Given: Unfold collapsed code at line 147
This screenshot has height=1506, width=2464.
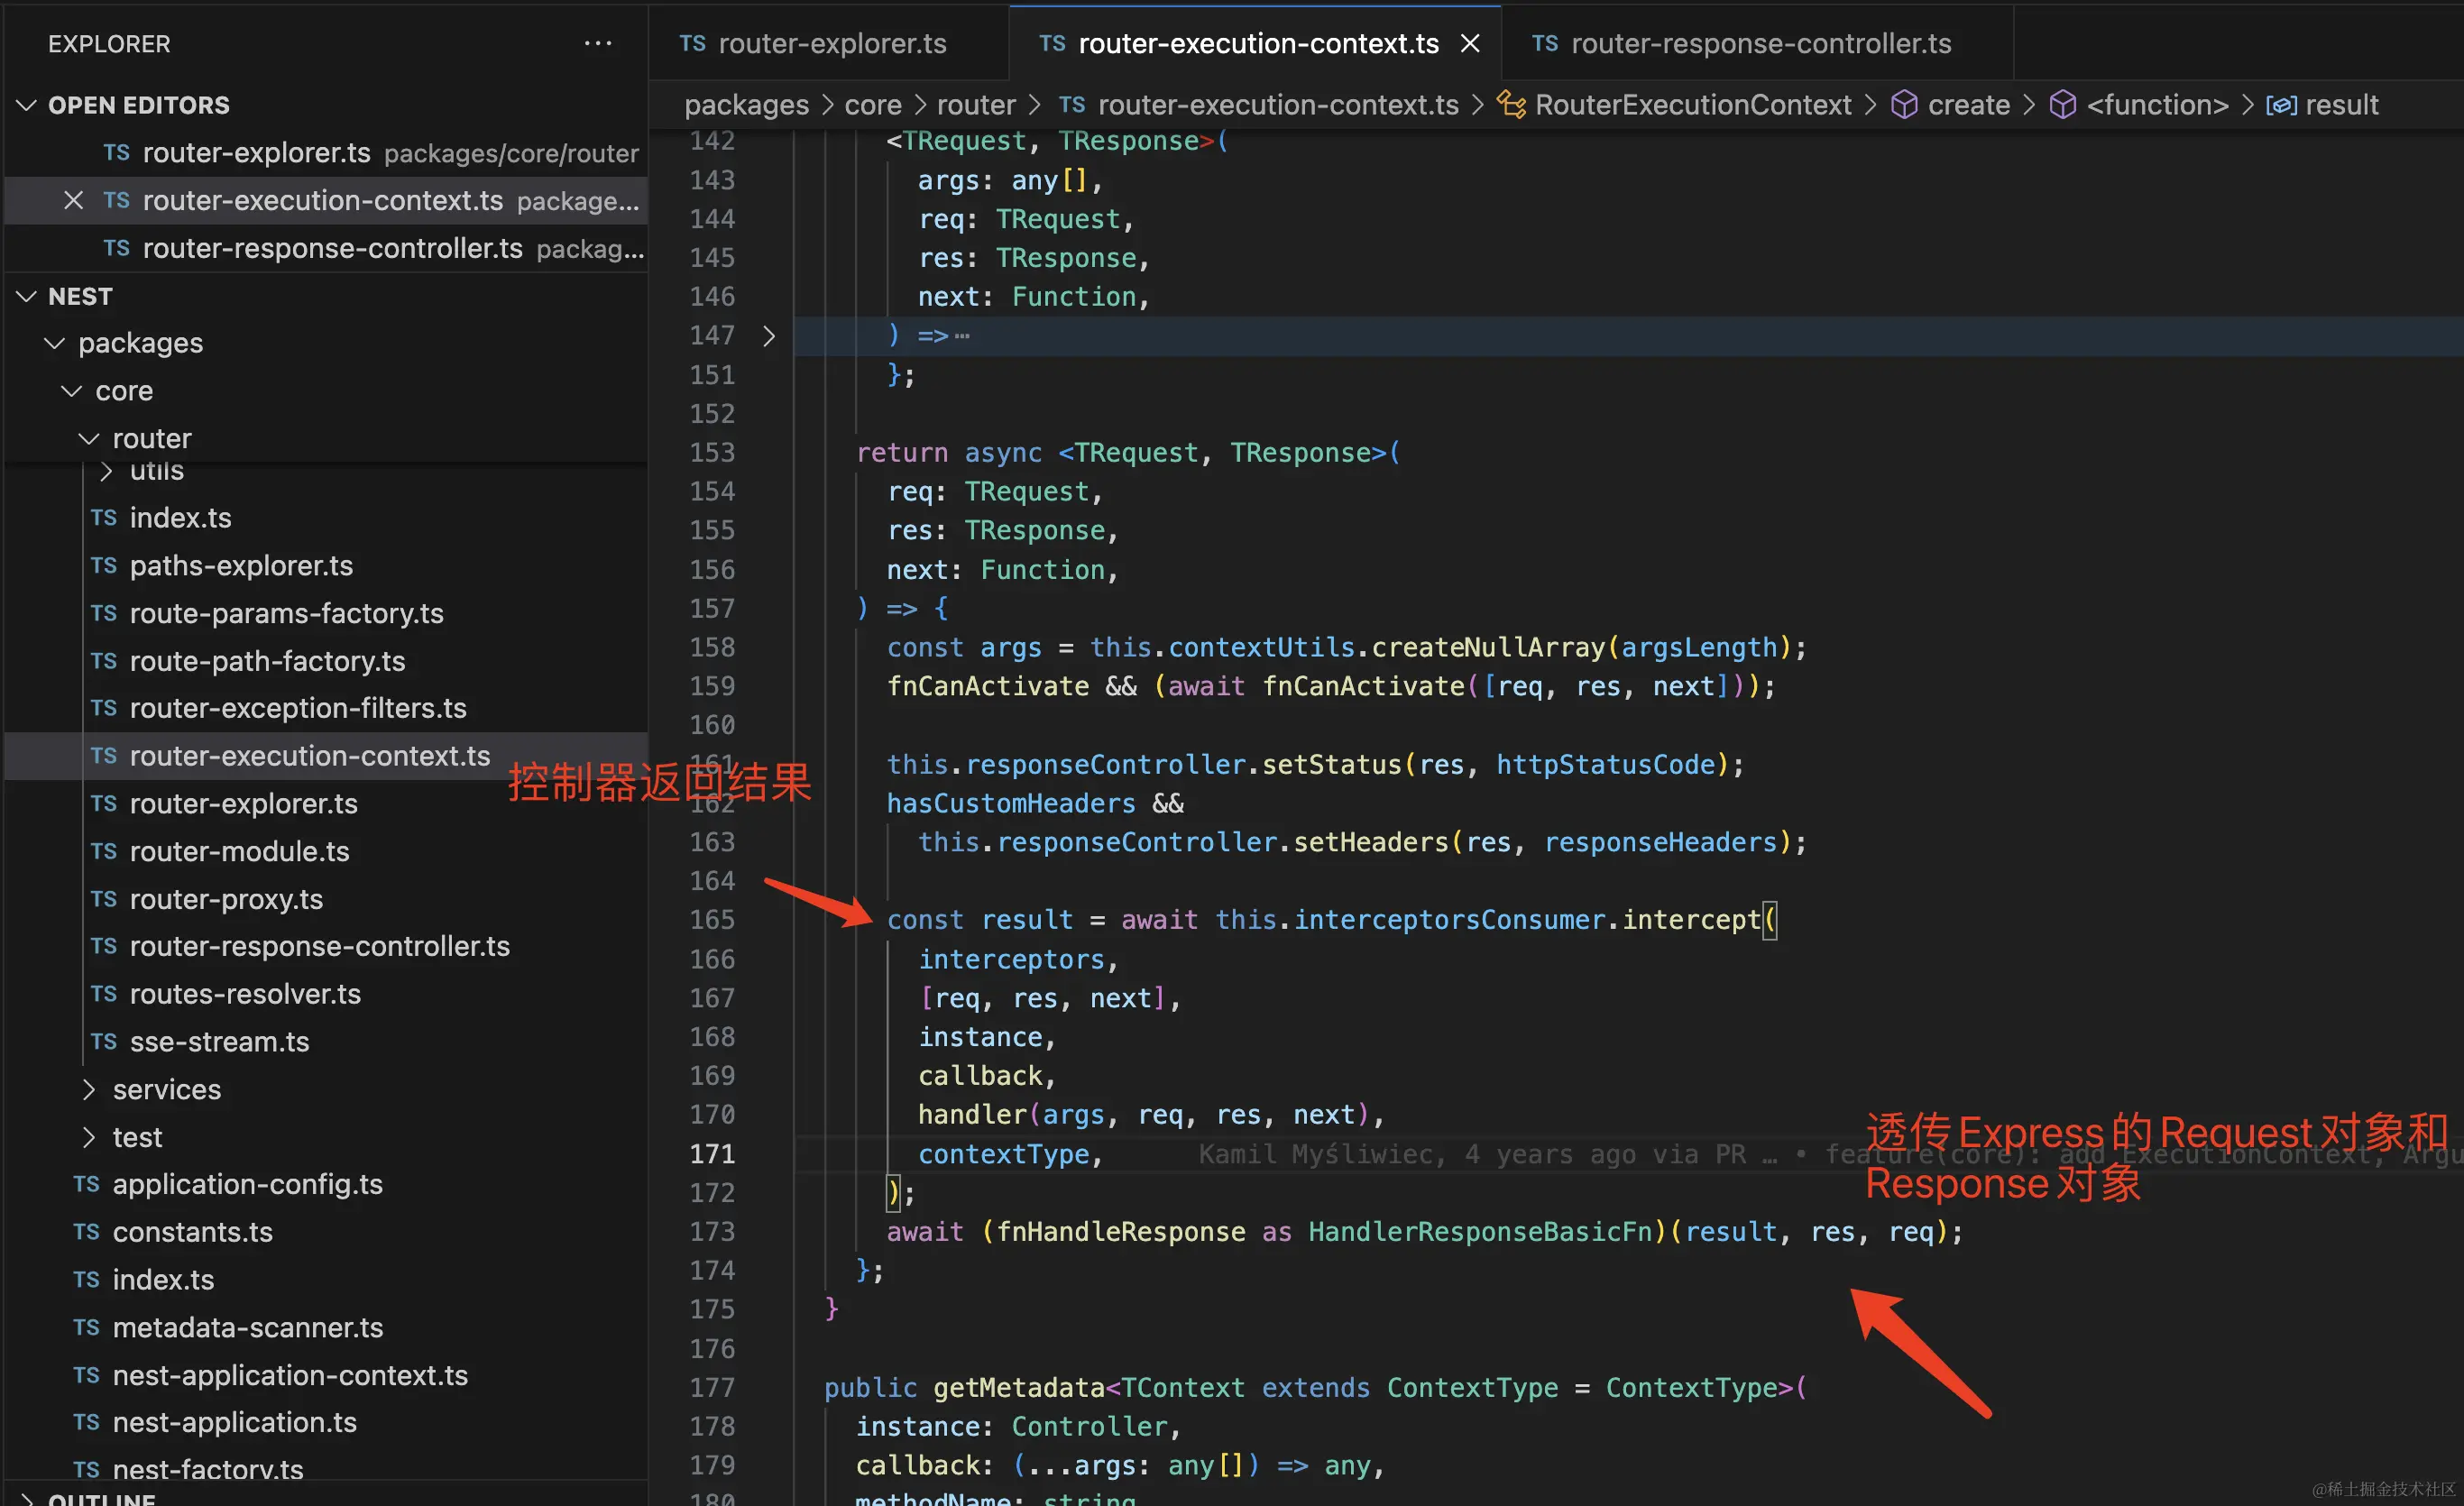Looking at the screenshot, I should tap(768, 336).
